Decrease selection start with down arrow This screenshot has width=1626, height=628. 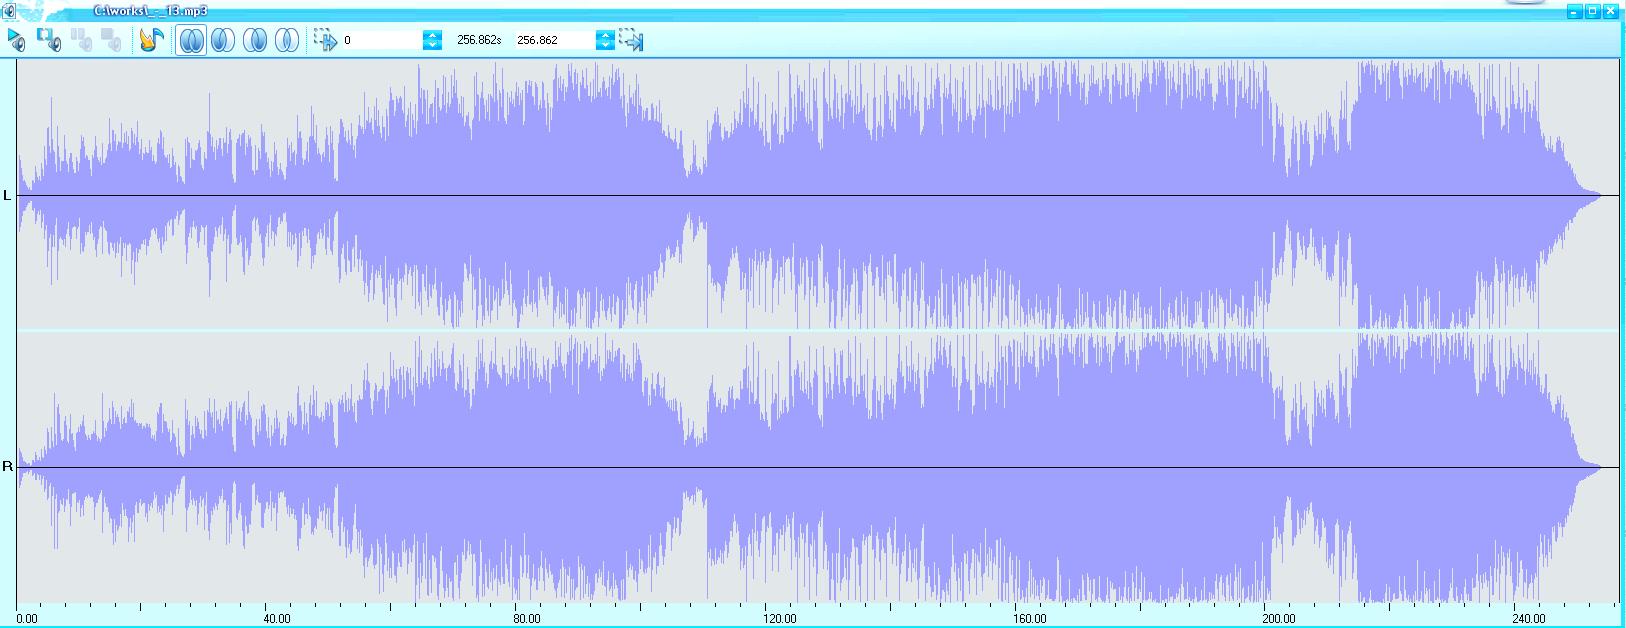point(432,45)
